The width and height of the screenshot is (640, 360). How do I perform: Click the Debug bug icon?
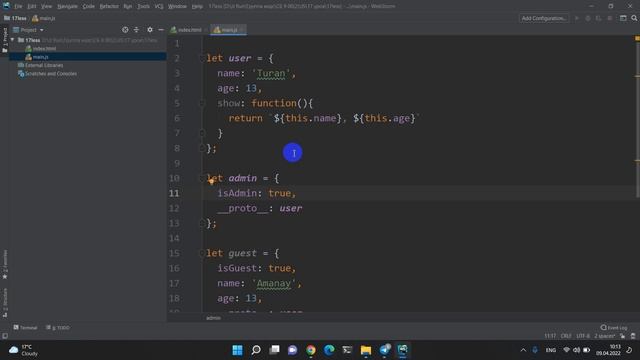pos(588,18)
